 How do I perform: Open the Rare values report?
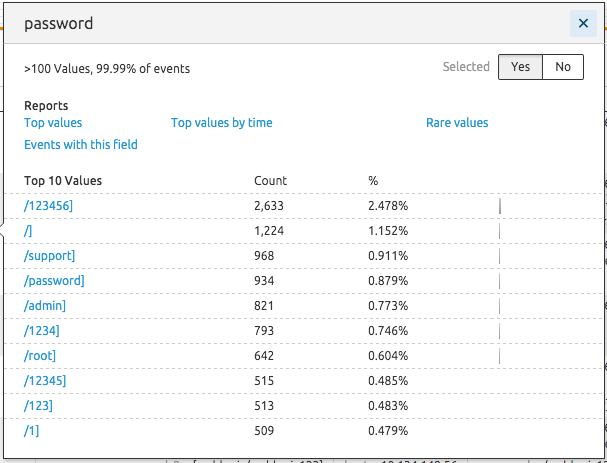tap(457, 123)
